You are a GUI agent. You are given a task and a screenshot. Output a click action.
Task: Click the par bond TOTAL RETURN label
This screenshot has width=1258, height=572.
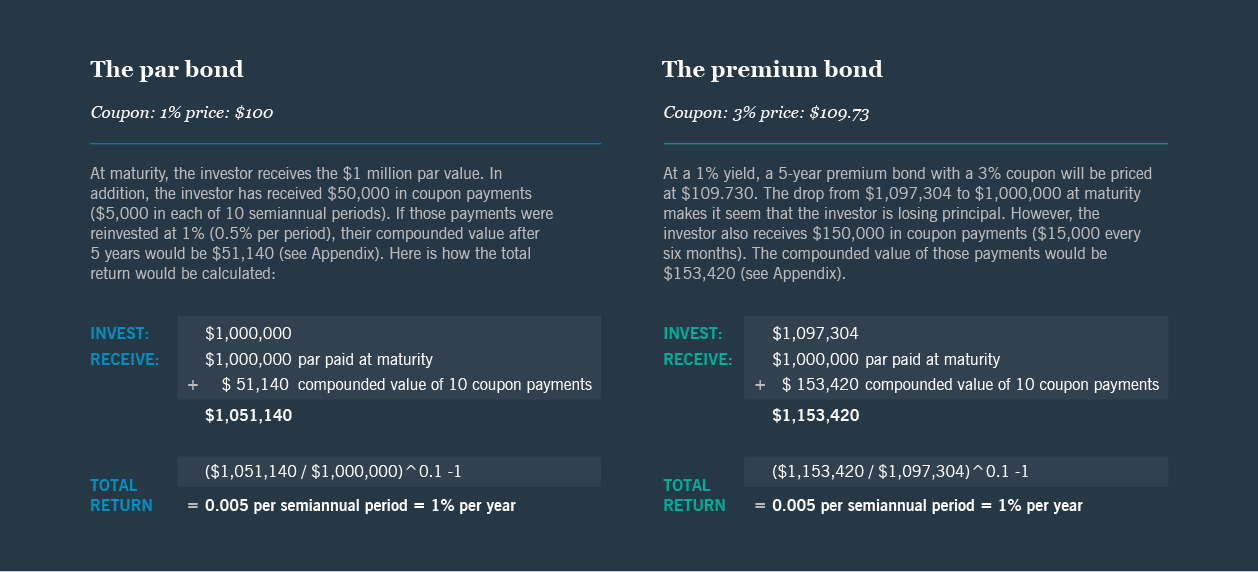[x=121, y=496]
